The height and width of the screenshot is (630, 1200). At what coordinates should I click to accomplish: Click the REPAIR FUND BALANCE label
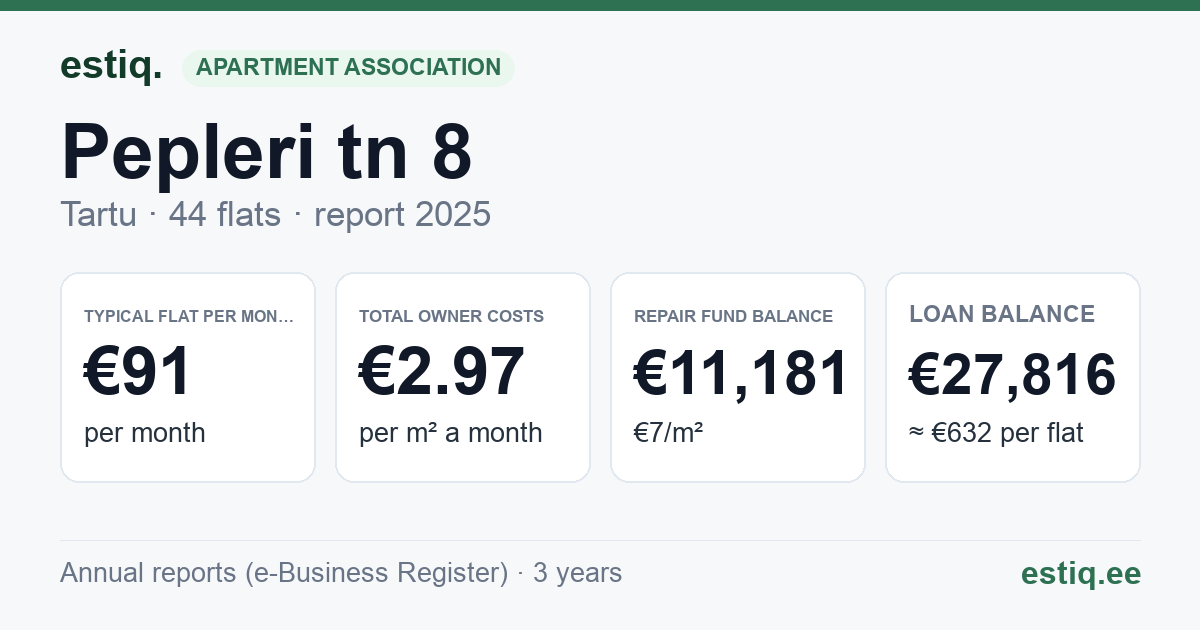(x=733, y=316)
